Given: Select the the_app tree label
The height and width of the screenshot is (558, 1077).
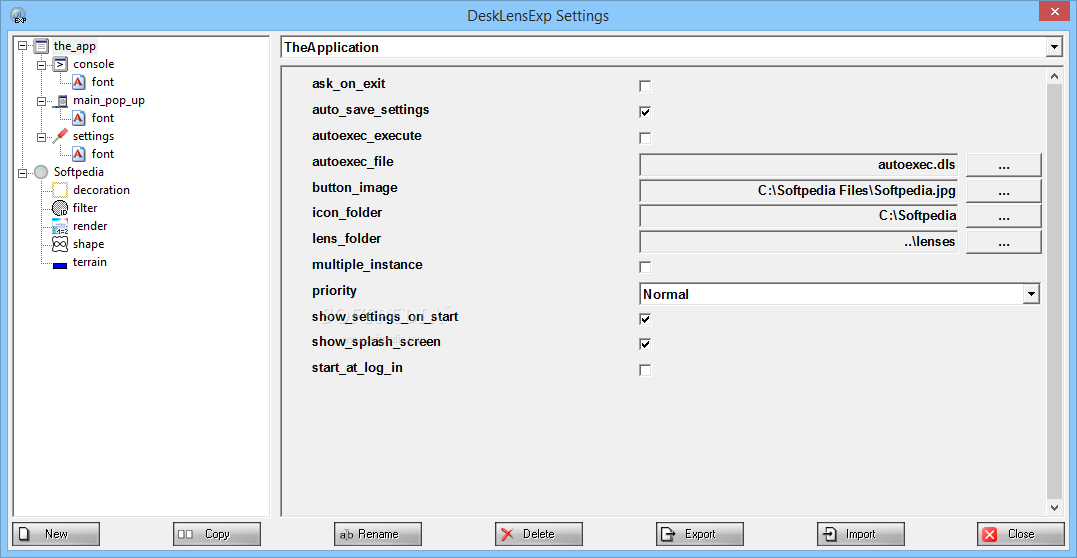Looking at the screenshot, I should pos(75,47).
